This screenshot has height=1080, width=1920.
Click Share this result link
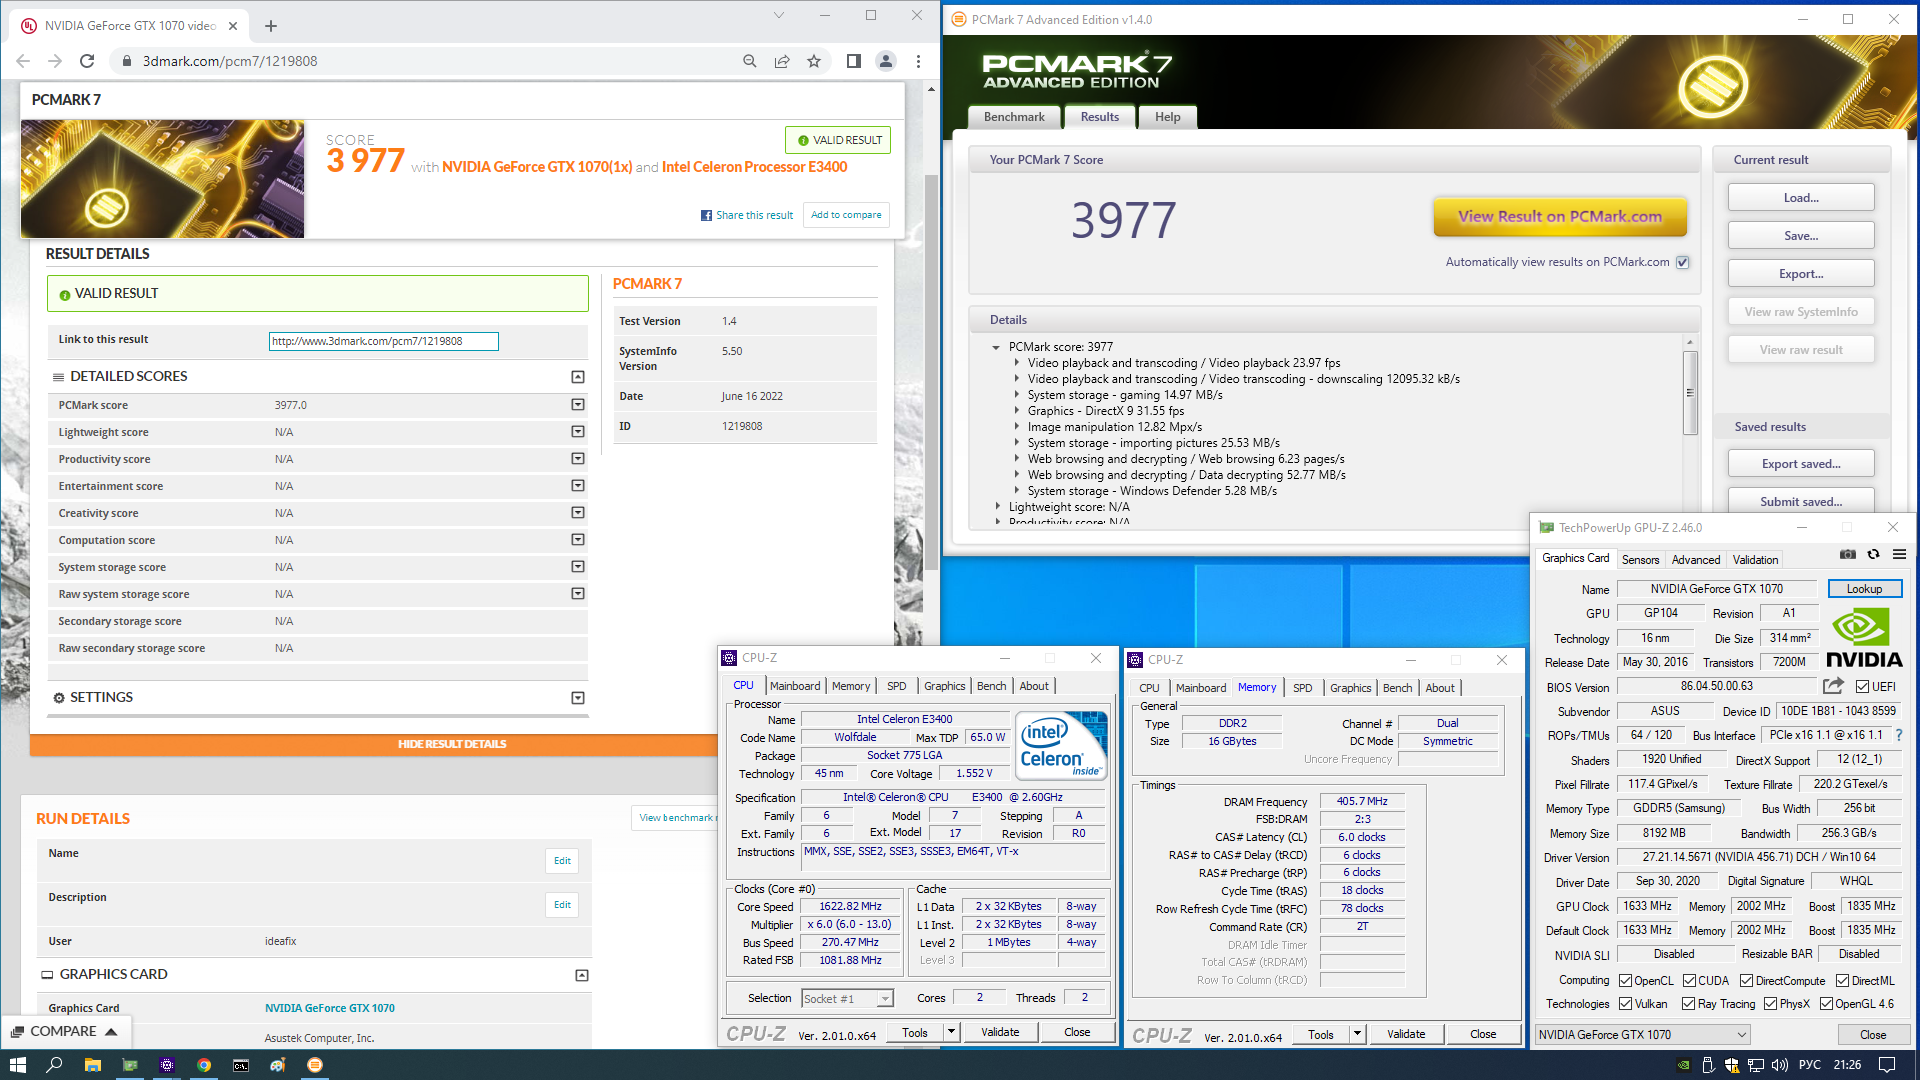tap(747, 215)
